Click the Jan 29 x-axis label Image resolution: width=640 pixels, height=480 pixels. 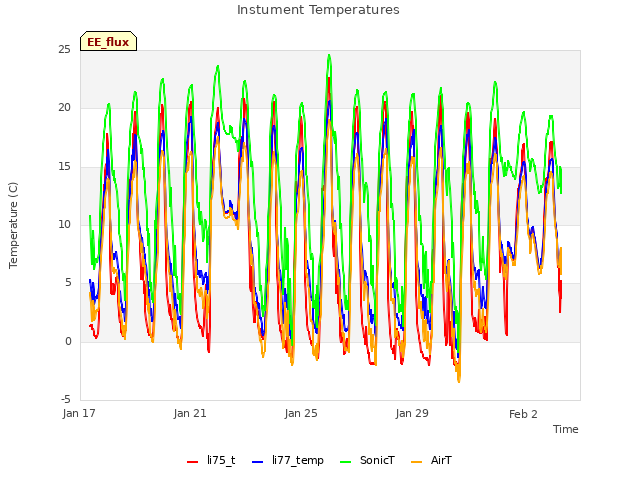412,413
